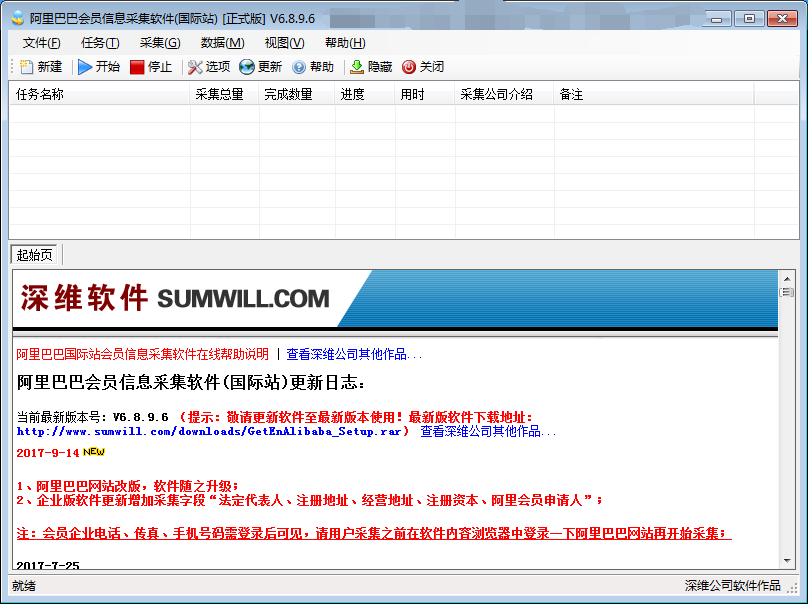Click the 用时 column header
Image resolution: width=808 pixels, height=604 pixels.
click(425, 94)
